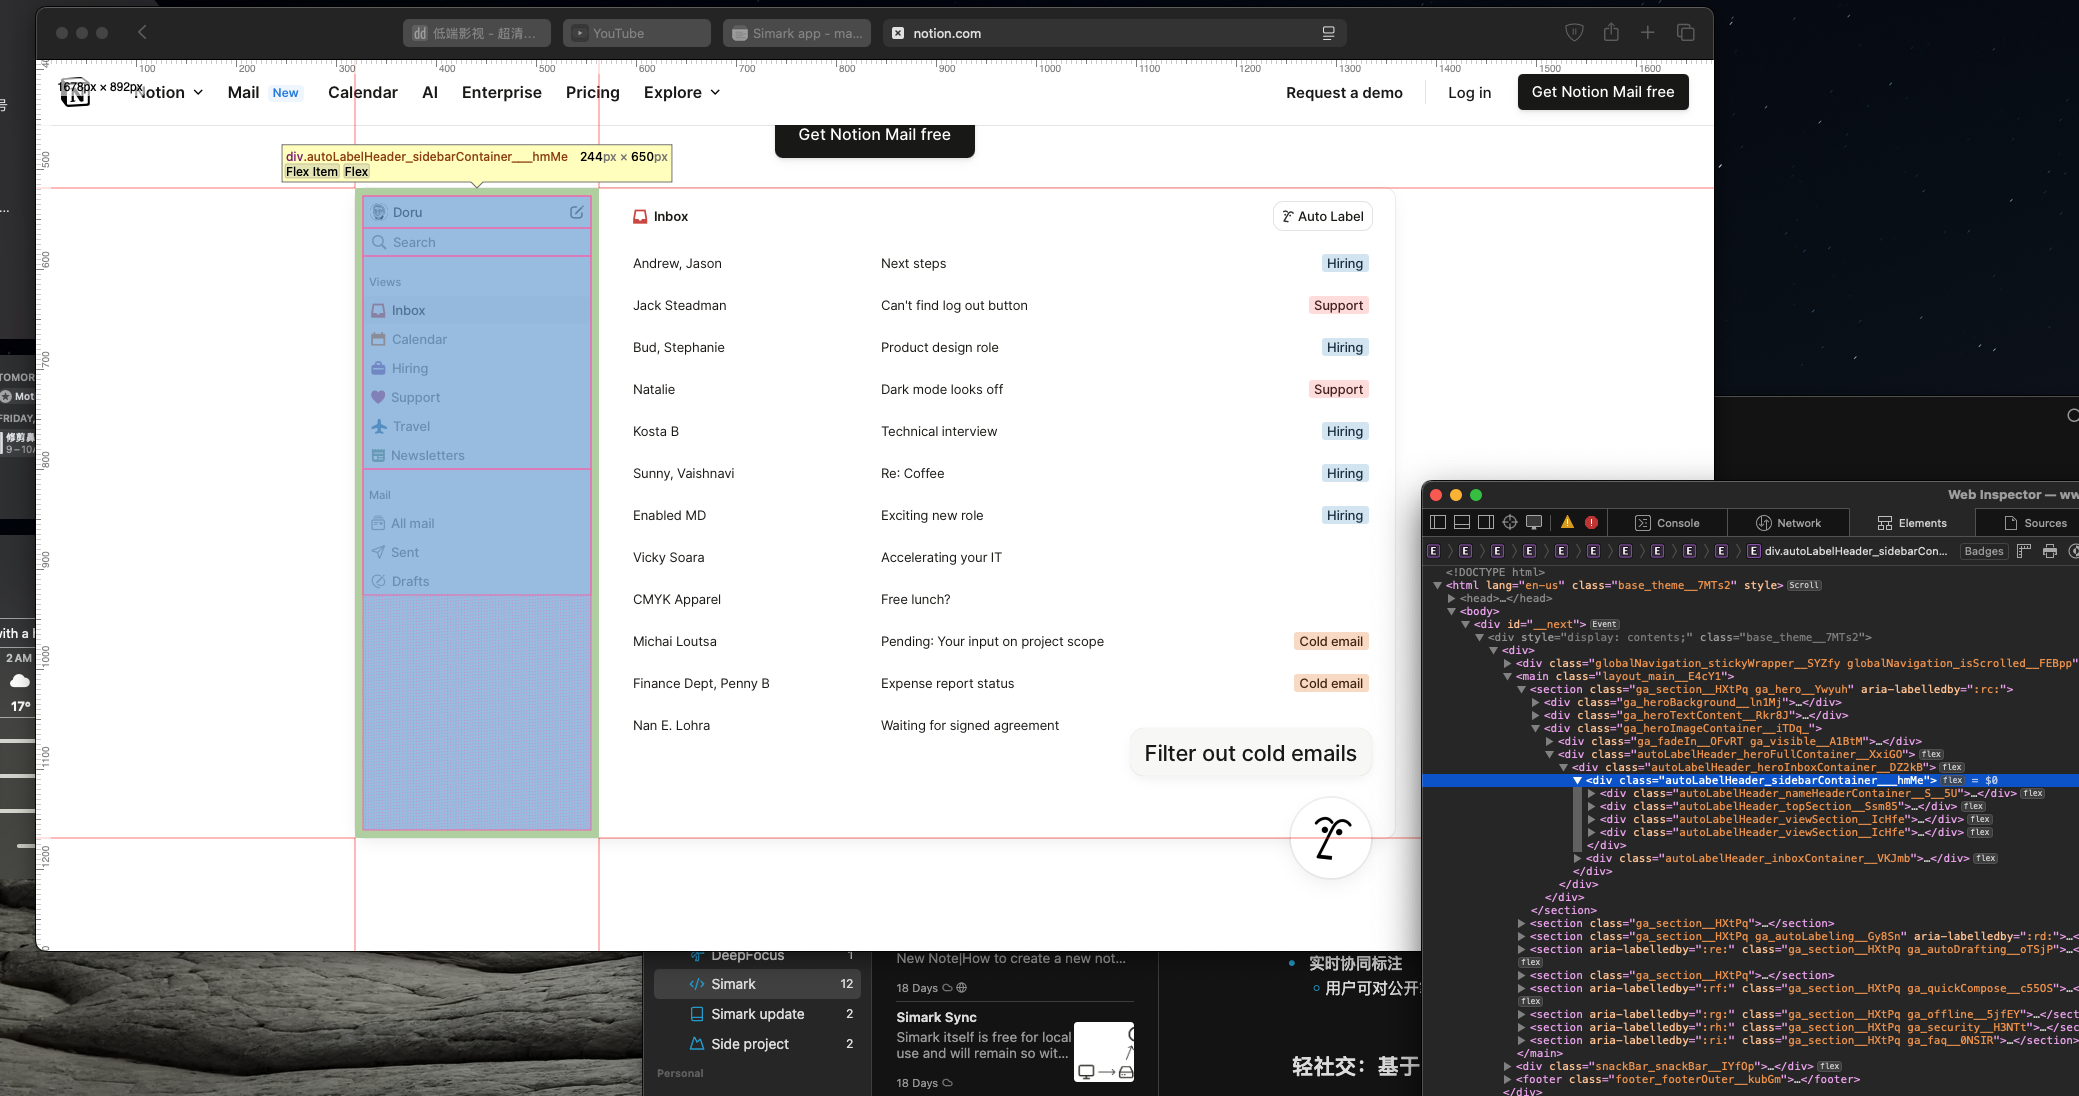Expand the footer_footerOuter element
Image resolution: width=2079 pixels, height=1096 pixels.
point(1507,1079)
